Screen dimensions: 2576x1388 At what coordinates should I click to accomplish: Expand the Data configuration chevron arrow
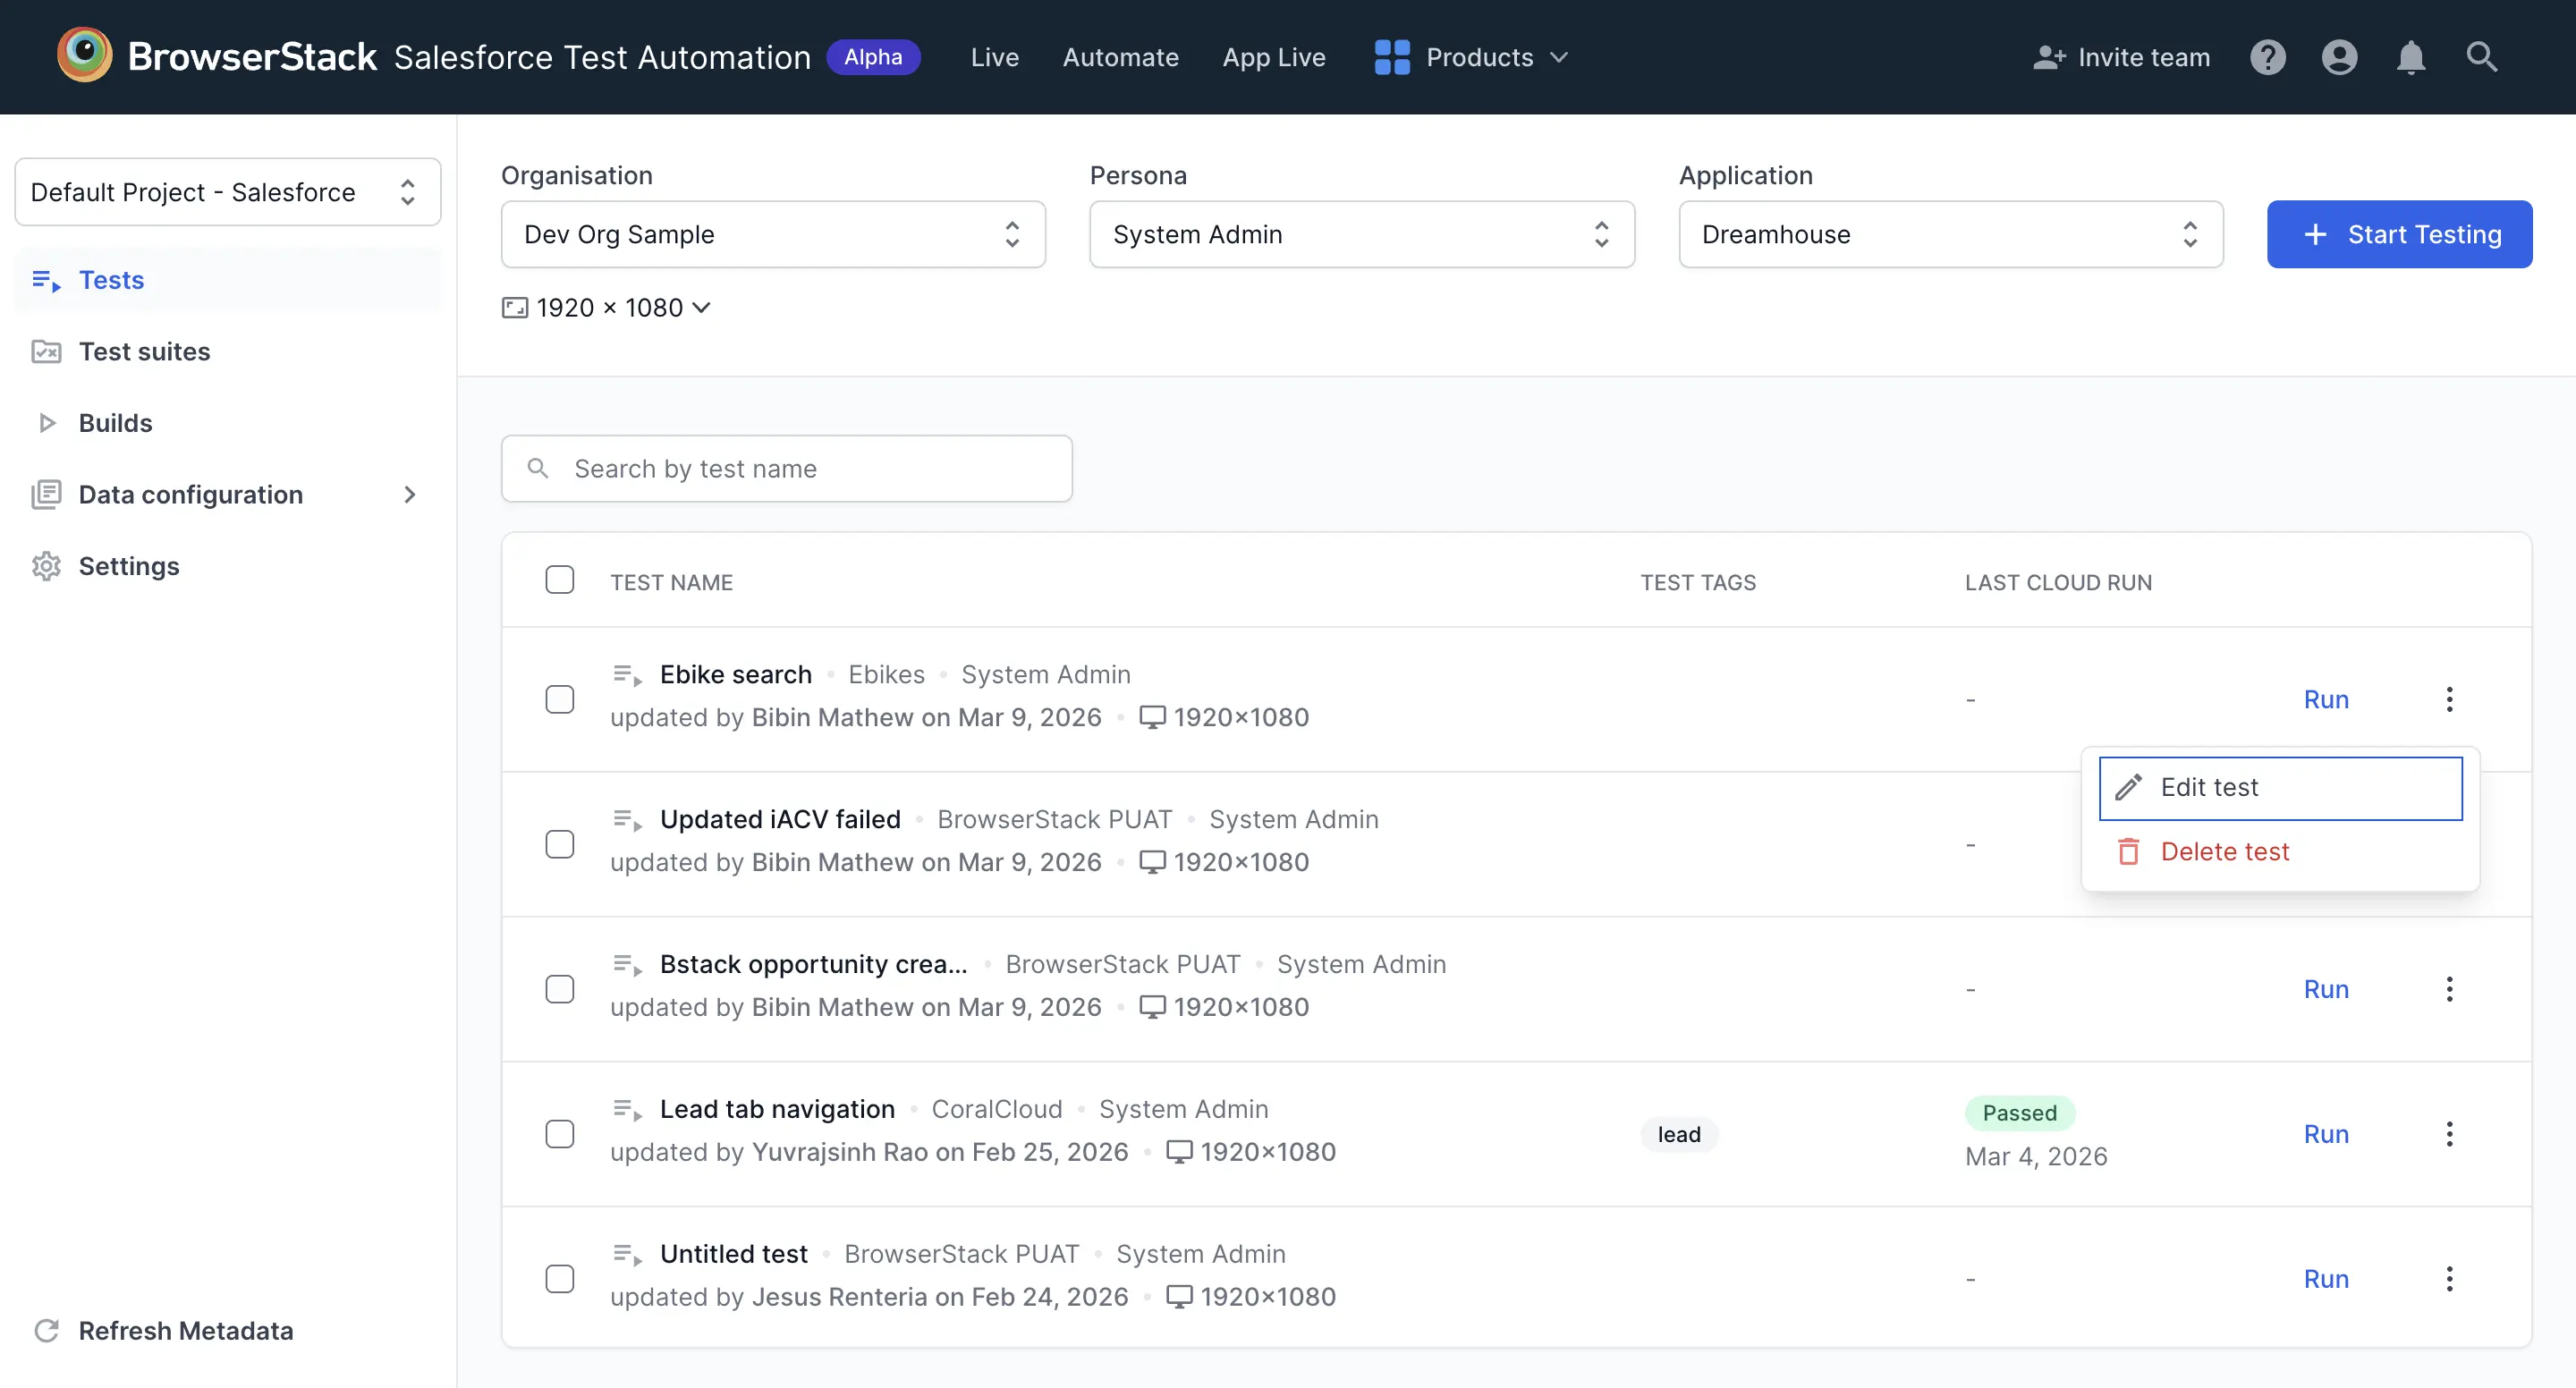[409, 494]
